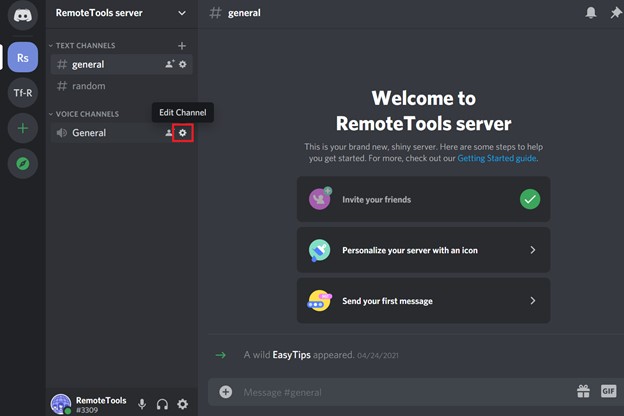Open notification settings bell icon
This screenshot has height=416, width=624.
click(591, 13)
